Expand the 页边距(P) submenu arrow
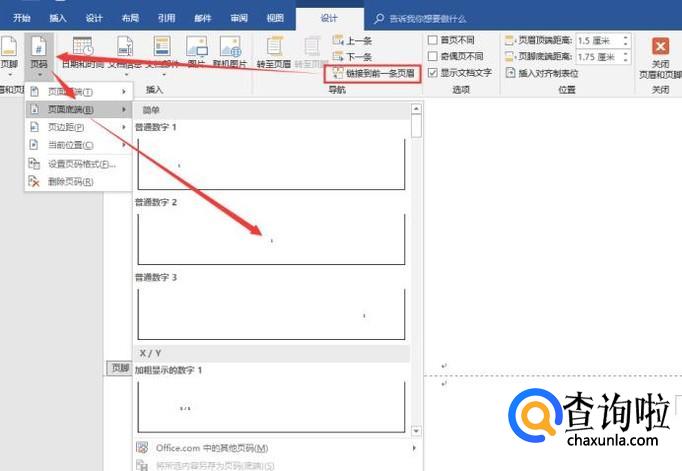Image resolution: width=682 pixels, height=471 pixels. click(x=124, y=127)
